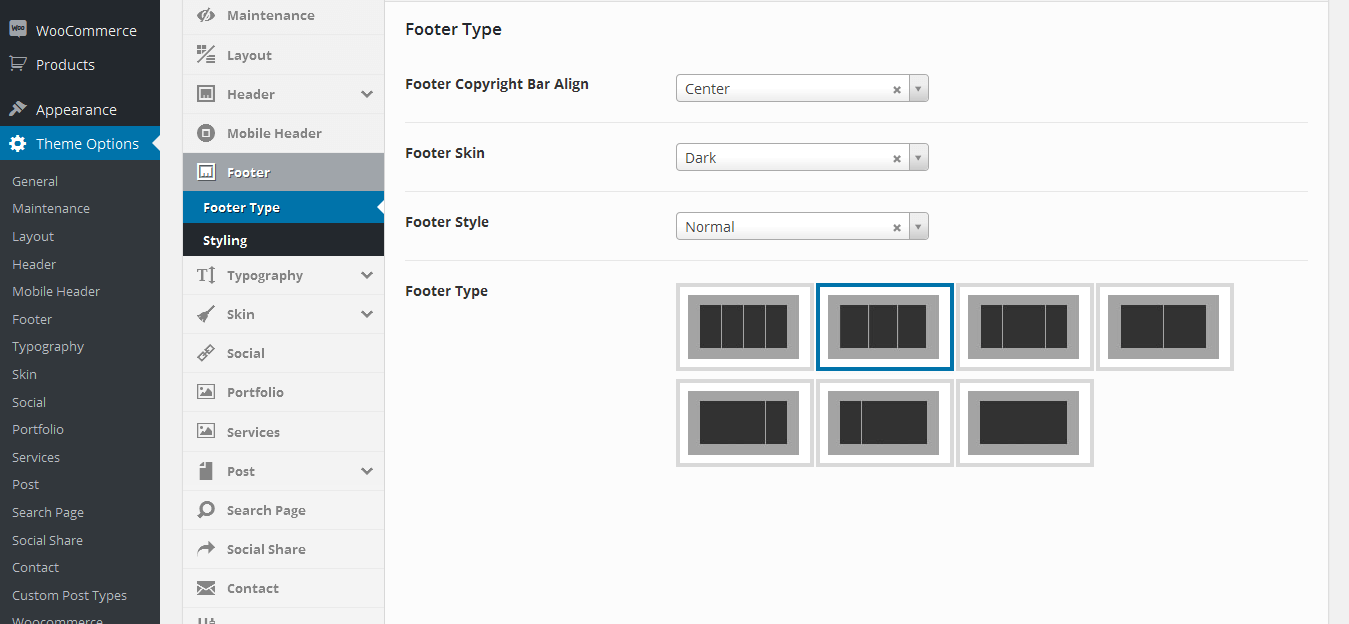Open Mobile Header link in admin sidebar

click(56, 291)
